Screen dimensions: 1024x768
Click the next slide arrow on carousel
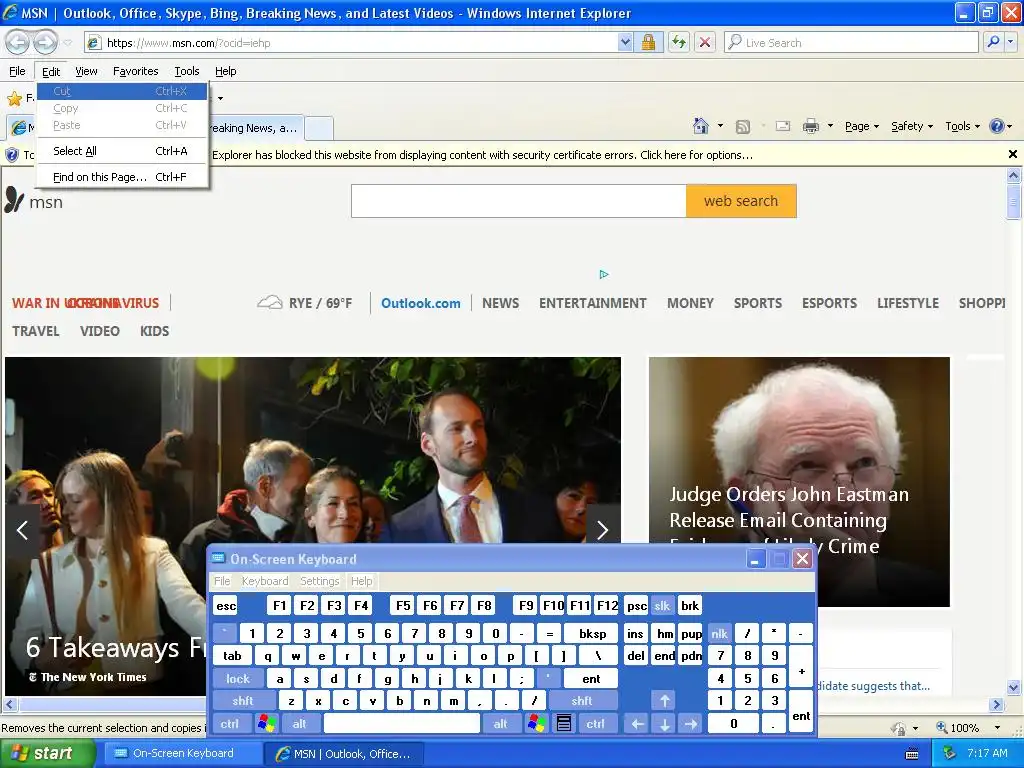[602, 530]
